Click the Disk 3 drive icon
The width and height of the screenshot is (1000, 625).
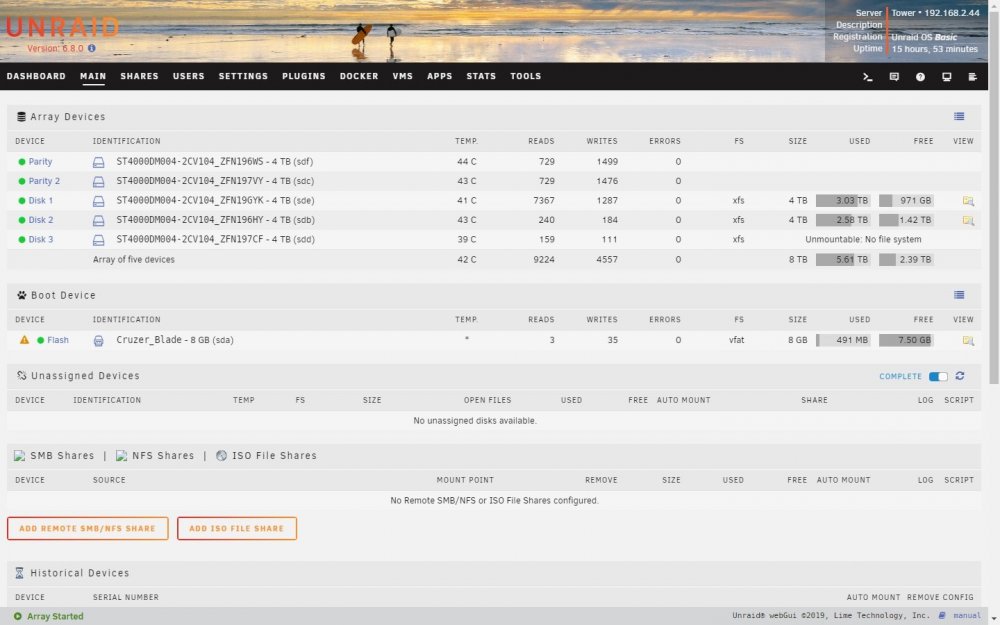click(x=98, y=240)
